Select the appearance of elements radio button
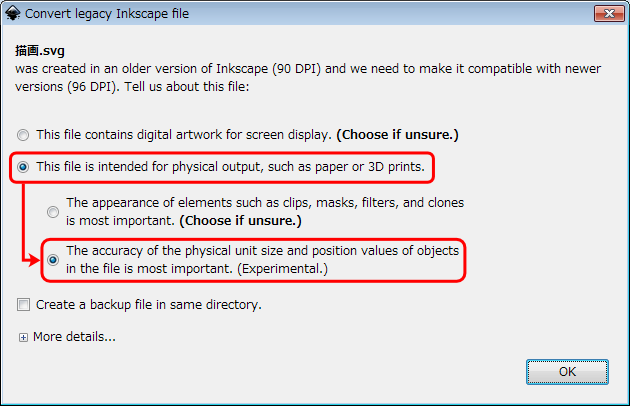630x406 pixels. click(x=53, y=211)
